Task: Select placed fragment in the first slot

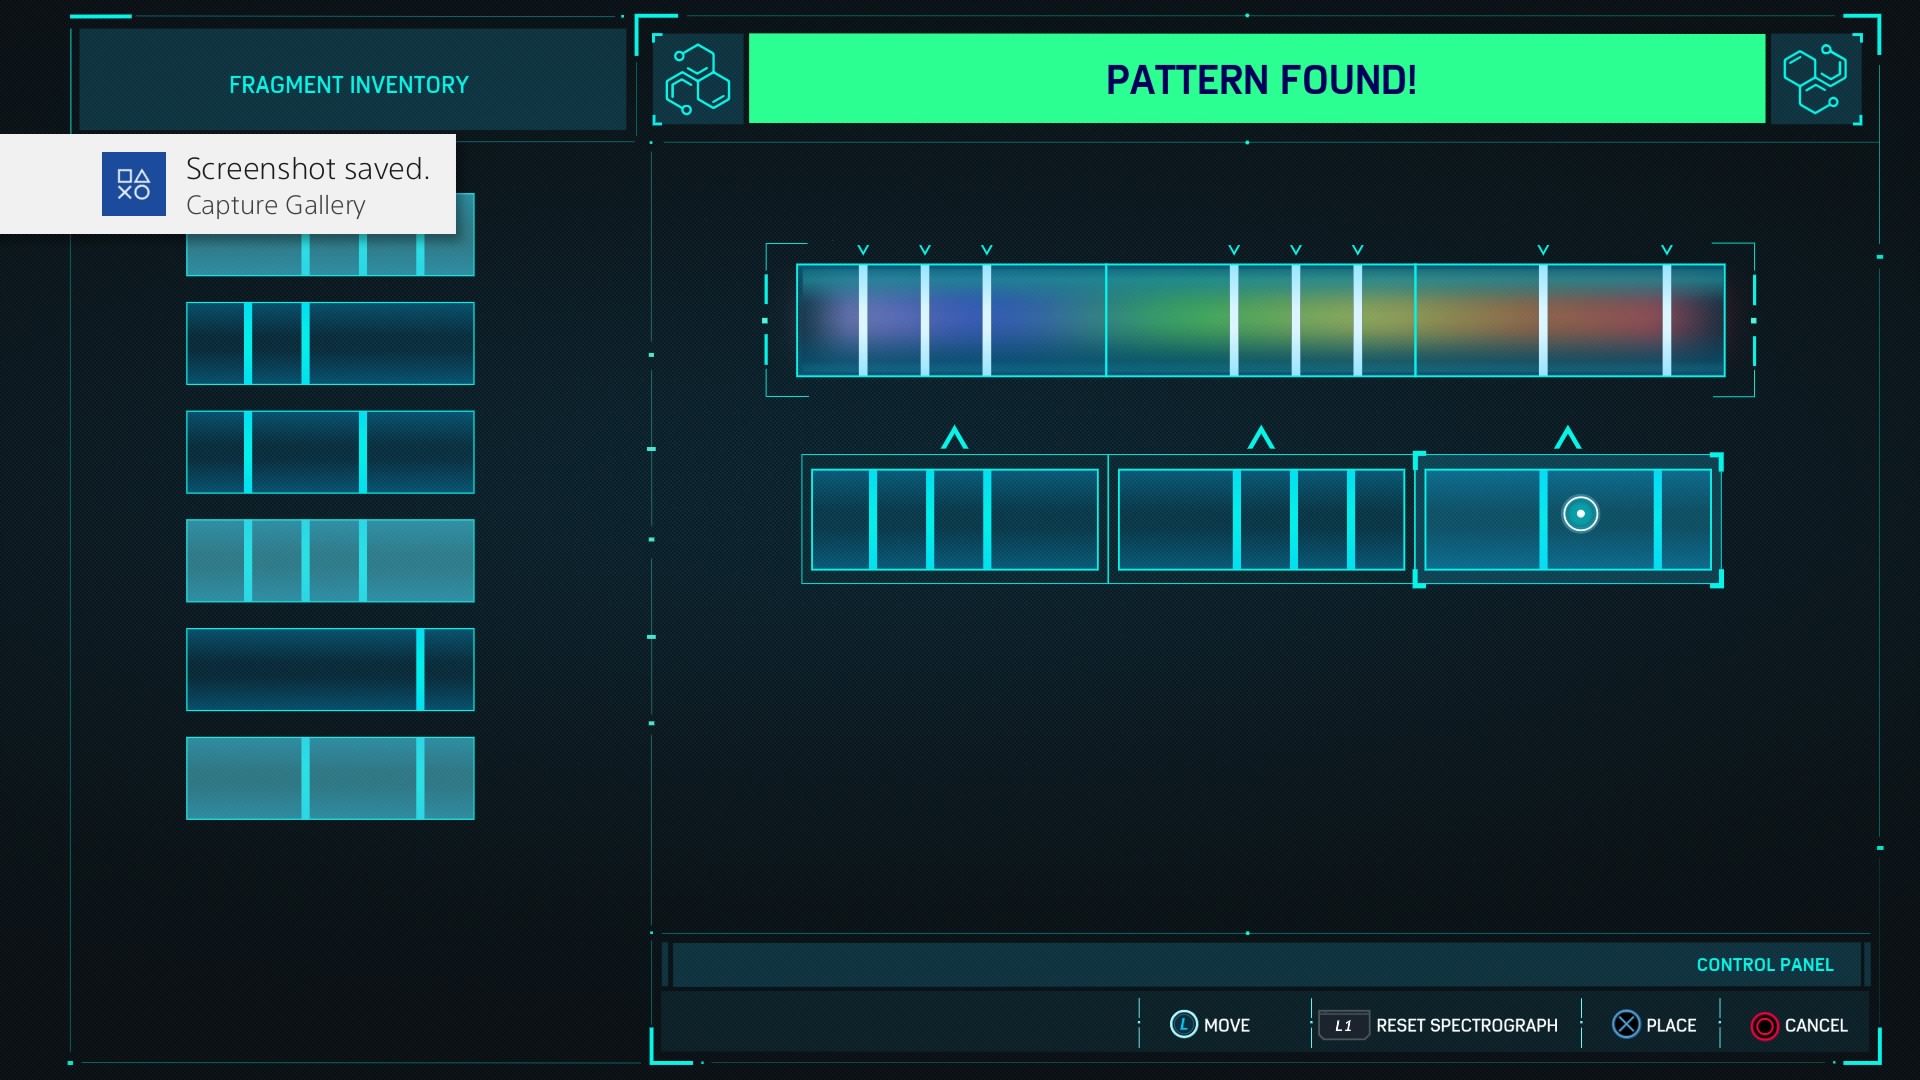Action: click(x=954, y=519)
